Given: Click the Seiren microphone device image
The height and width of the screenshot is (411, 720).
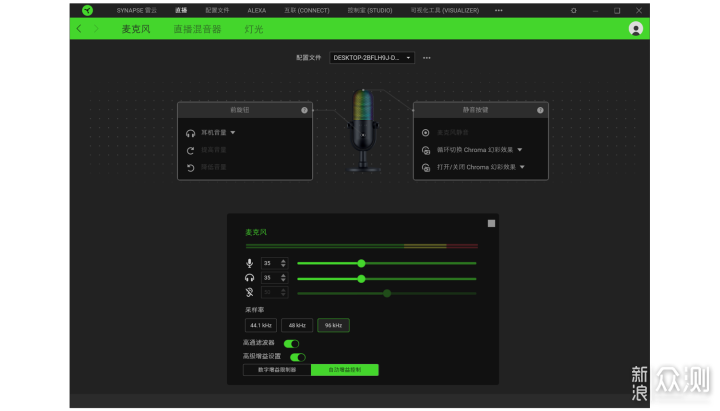Looking at the screenshot, I should 363,130.
